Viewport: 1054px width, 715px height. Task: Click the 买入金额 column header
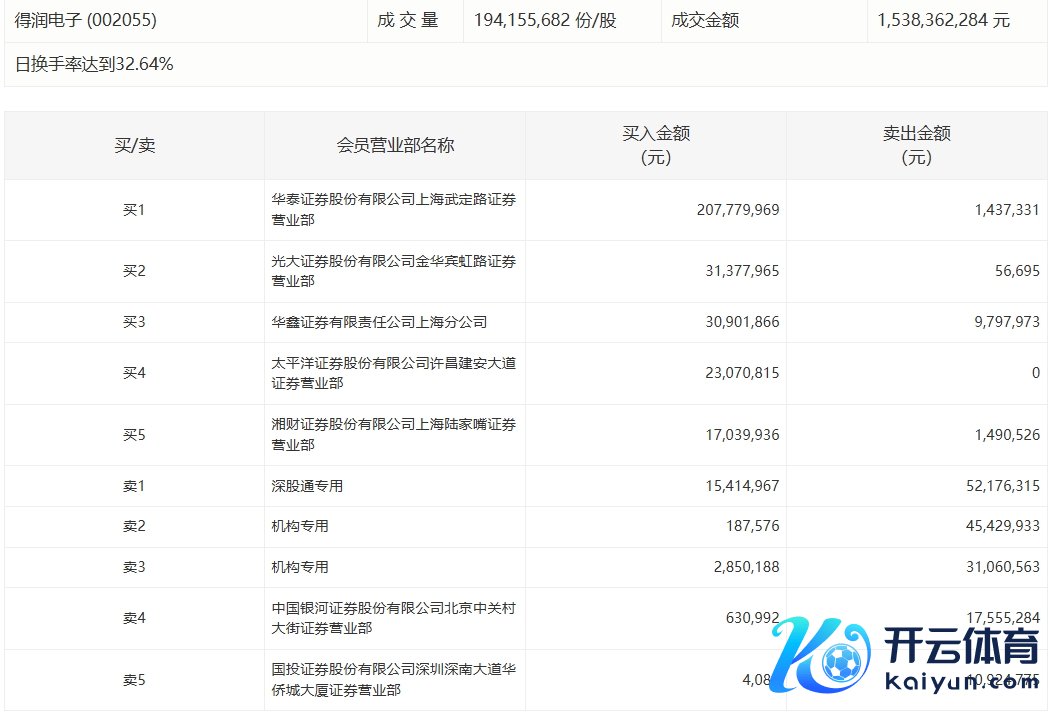click(x=655, y=146)
